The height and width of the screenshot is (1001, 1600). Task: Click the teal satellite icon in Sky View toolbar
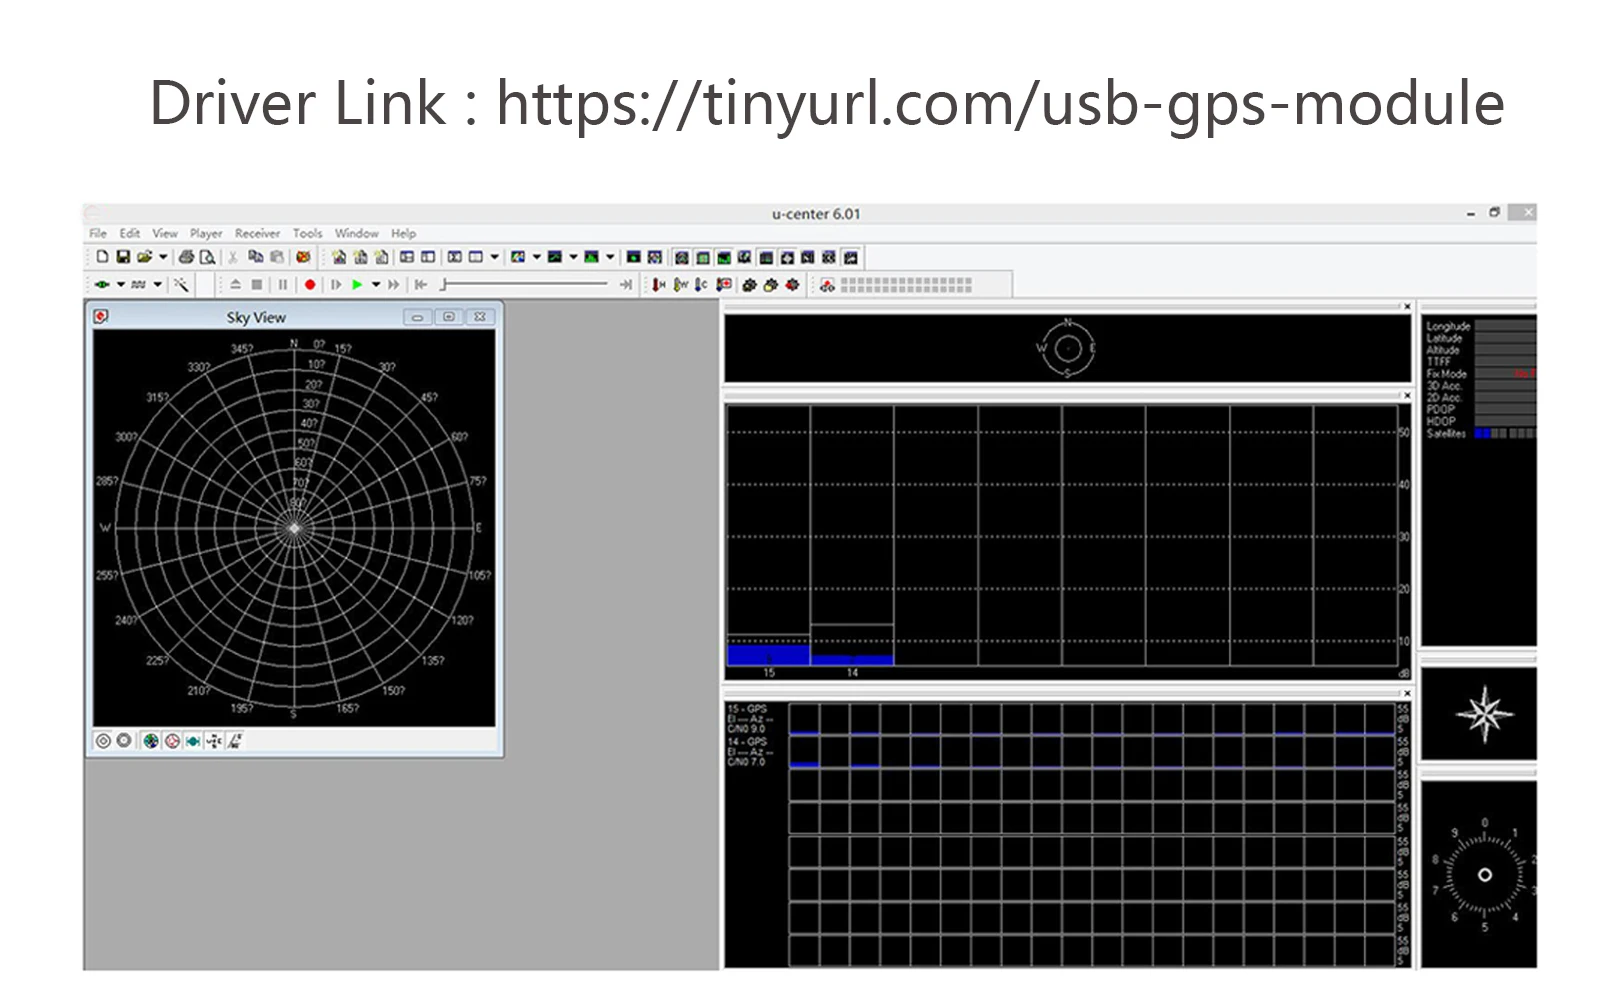coord(193,741)
